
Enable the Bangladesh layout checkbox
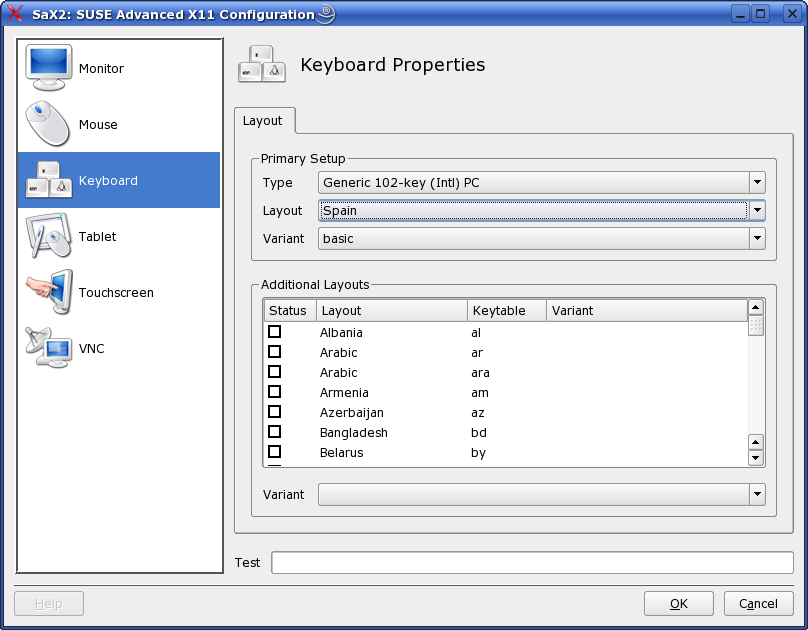click(x=275, y=432)
